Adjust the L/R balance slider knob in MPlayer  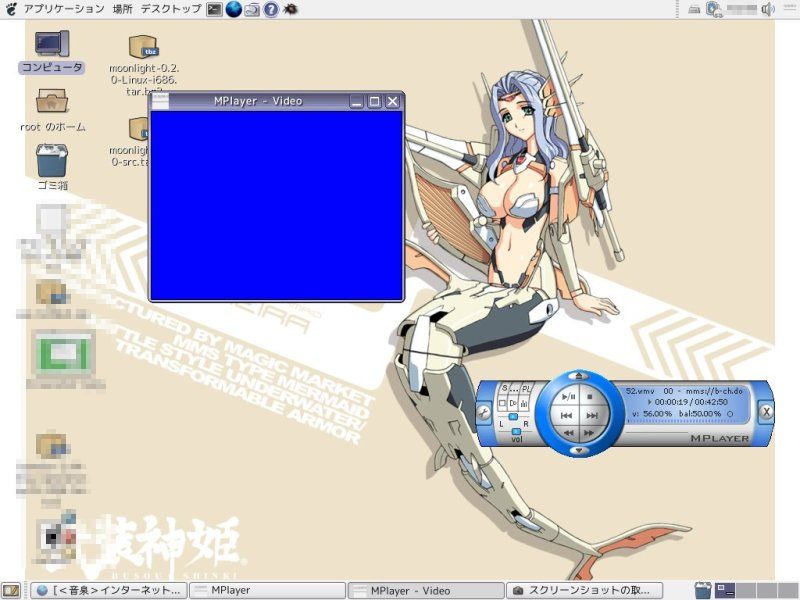513,417
